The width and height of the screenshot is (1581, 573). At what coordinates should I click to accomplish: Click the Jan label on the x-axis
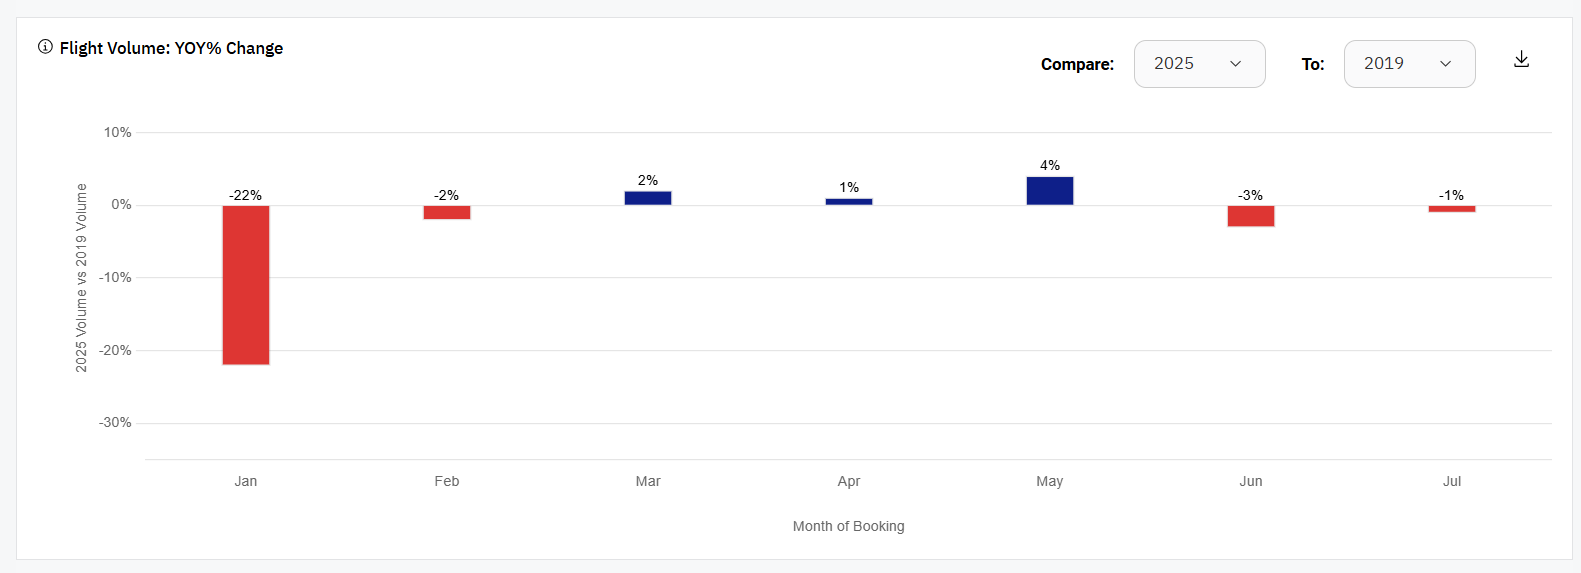click(x=246, y=481)
